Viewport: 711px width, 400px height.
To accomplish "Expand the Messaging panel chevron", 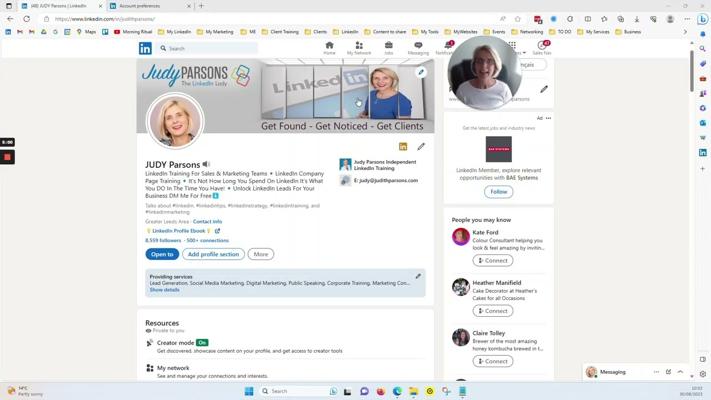I will click(x=680, y=372).
